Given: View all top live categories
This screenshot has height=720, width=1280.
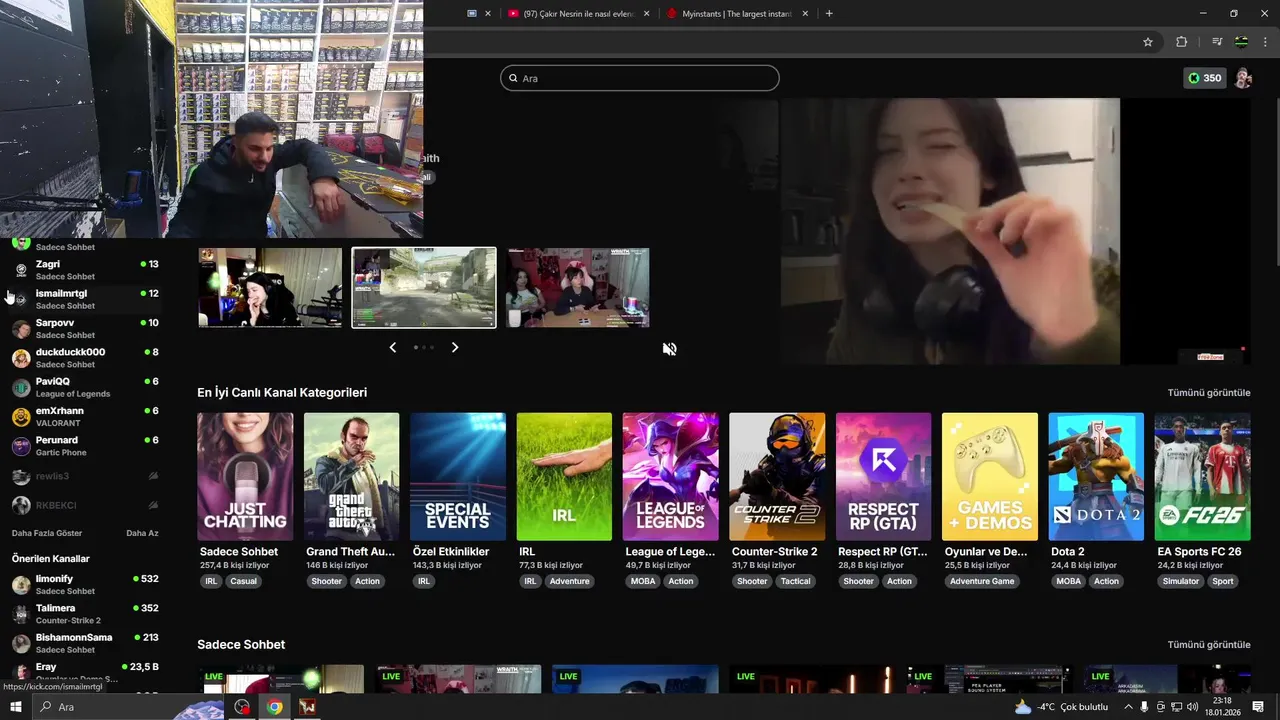Looking at the screenshot, I should tap(1209, 393).
